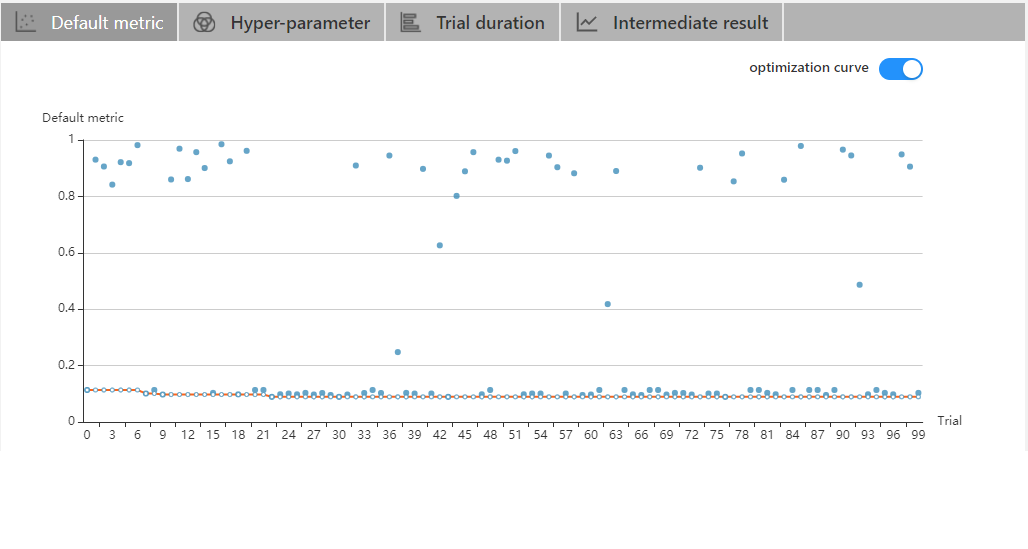The width and height of the screenshot is (1028, 549).
Task: Select the Default metric tab
Action: pyautogui.click(x=107, y=22)
